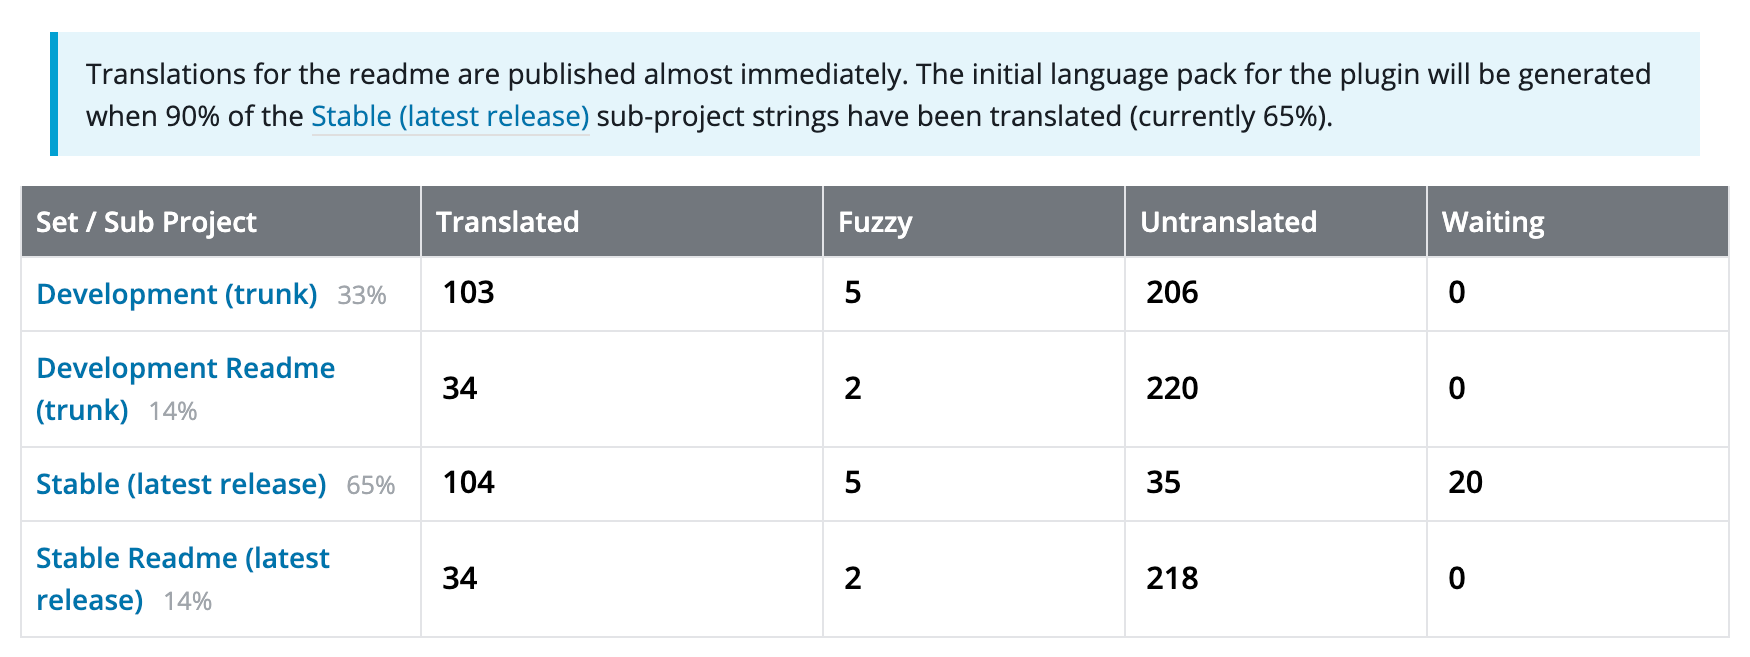Select the 34 translated count for Stable Readme
Screen dimensions: 1750x657
[x=460, y=578]
